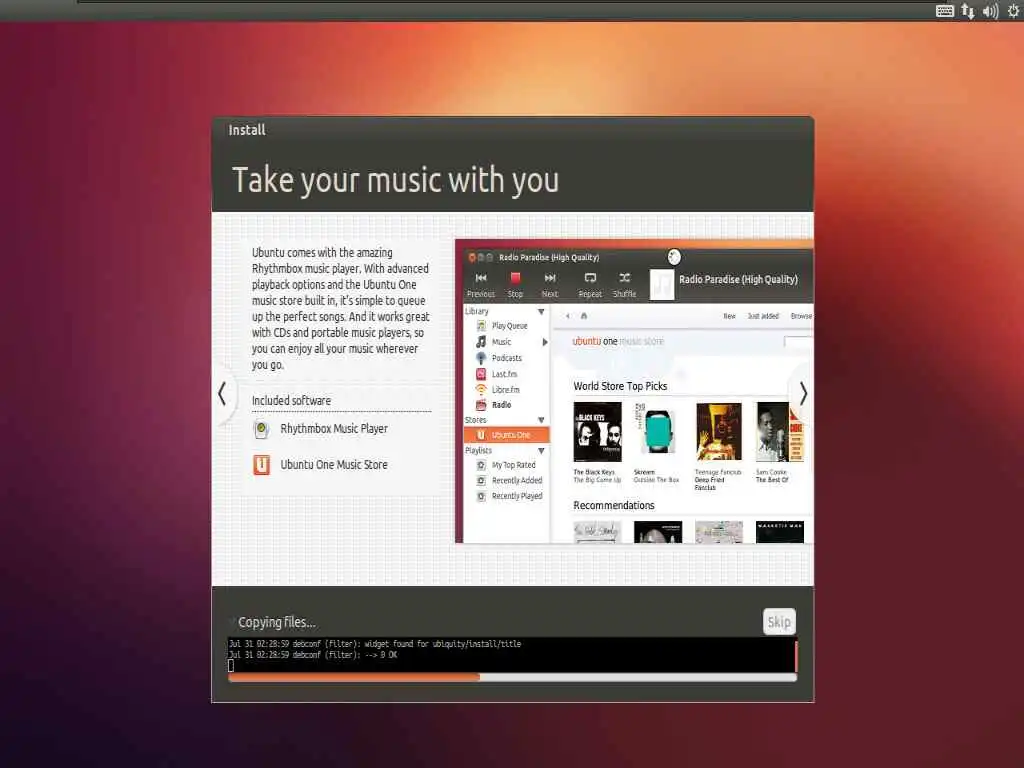1024x768 pixels.
Task: Click the Ubuntu One Music Store icon
Action: (261, 465)
